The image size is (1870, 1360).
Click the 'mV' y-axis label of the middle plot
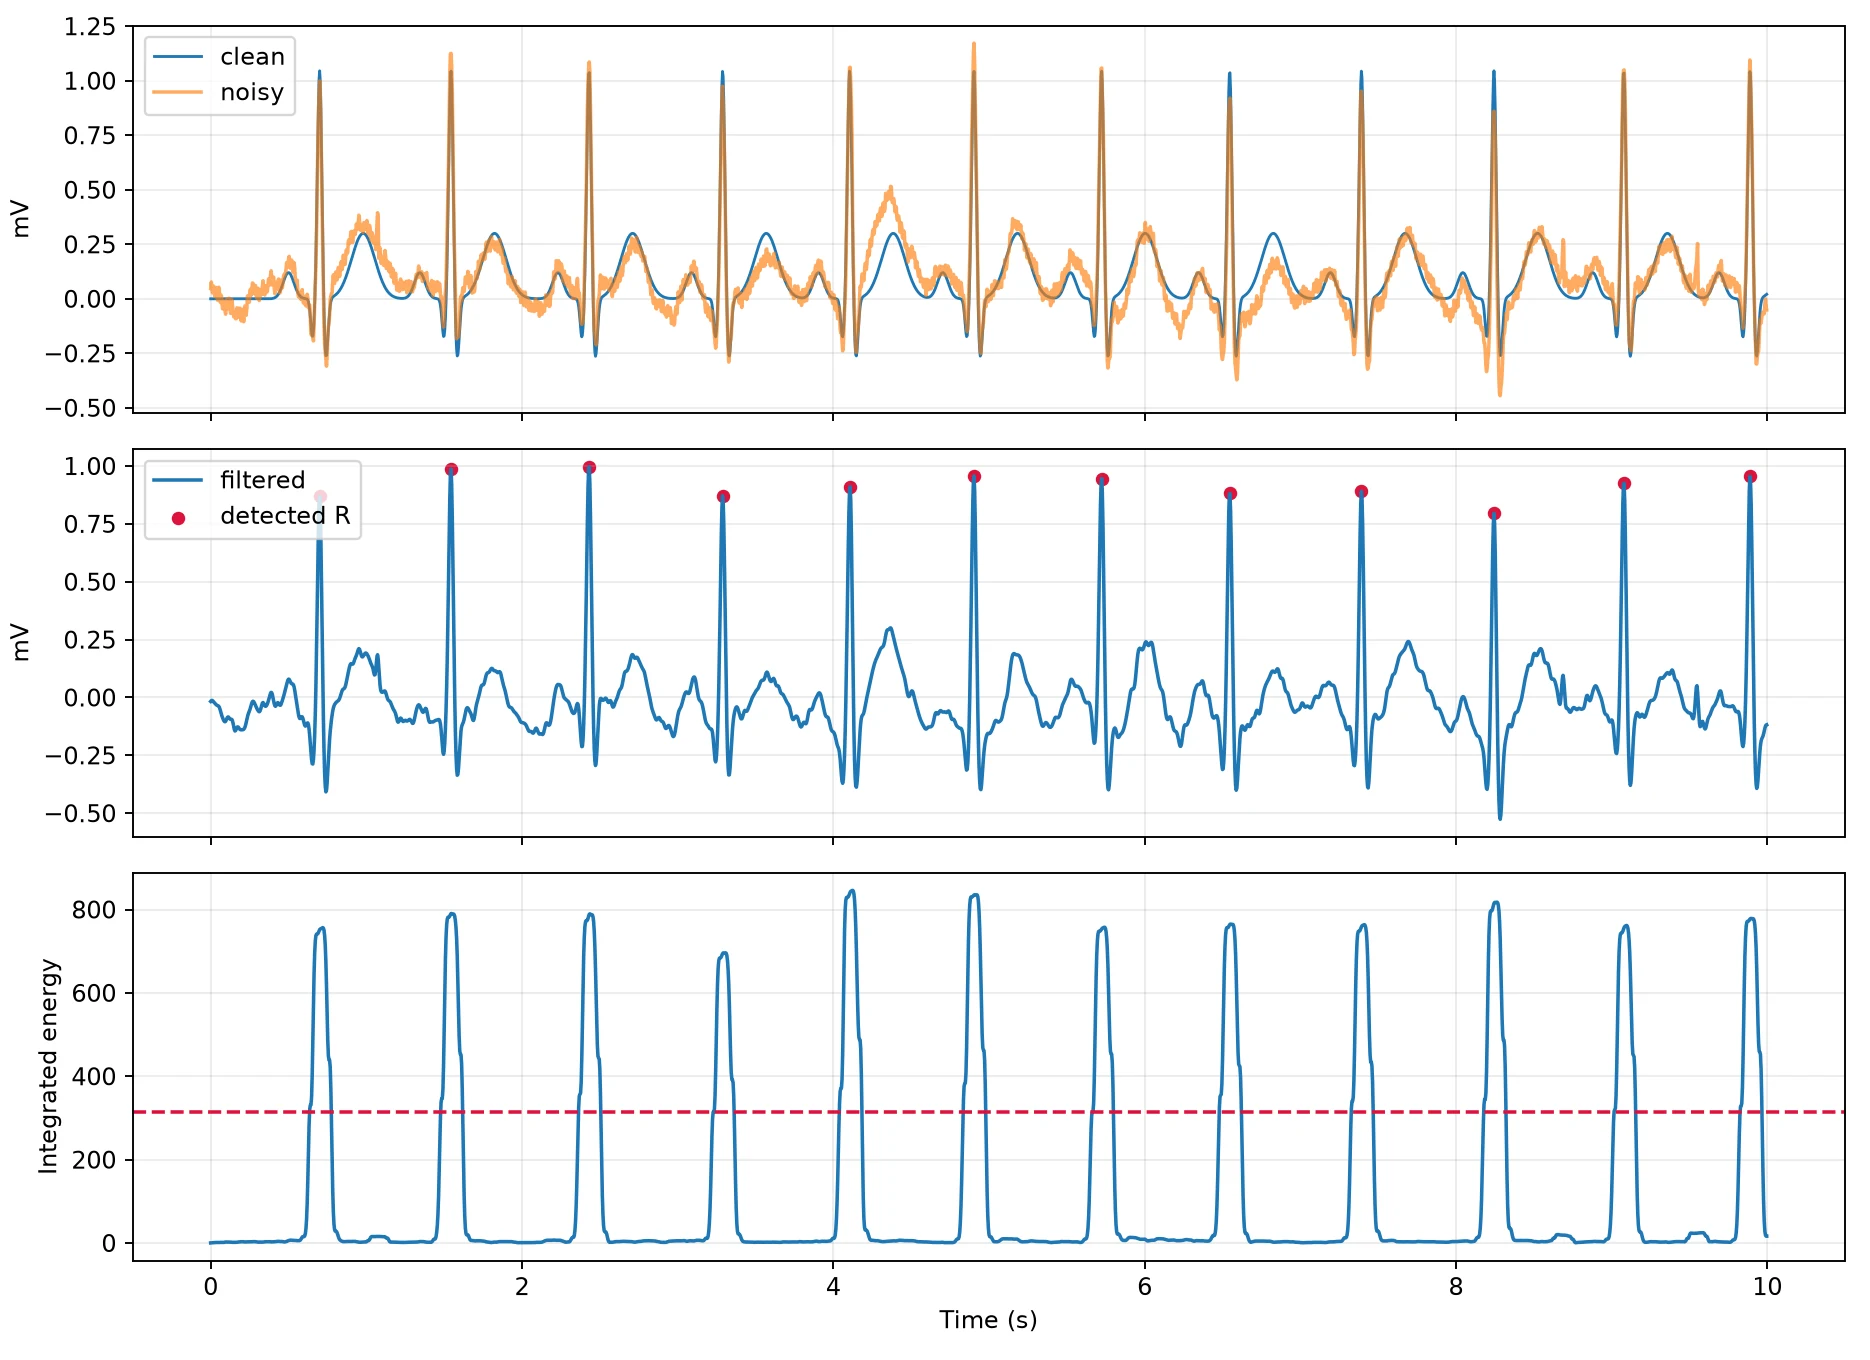pyautogui.click(x=21, y=643)
